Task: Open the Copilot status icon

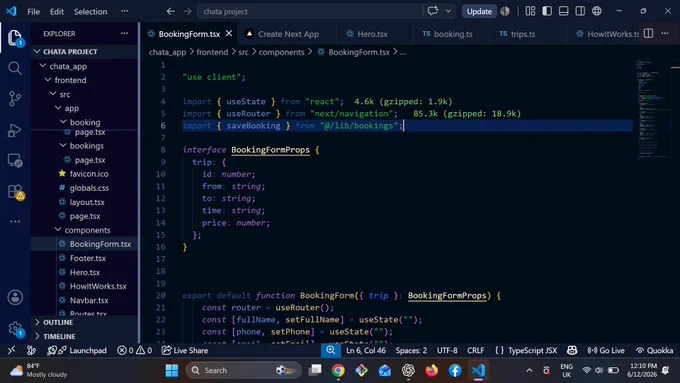Action: (572, 350)
